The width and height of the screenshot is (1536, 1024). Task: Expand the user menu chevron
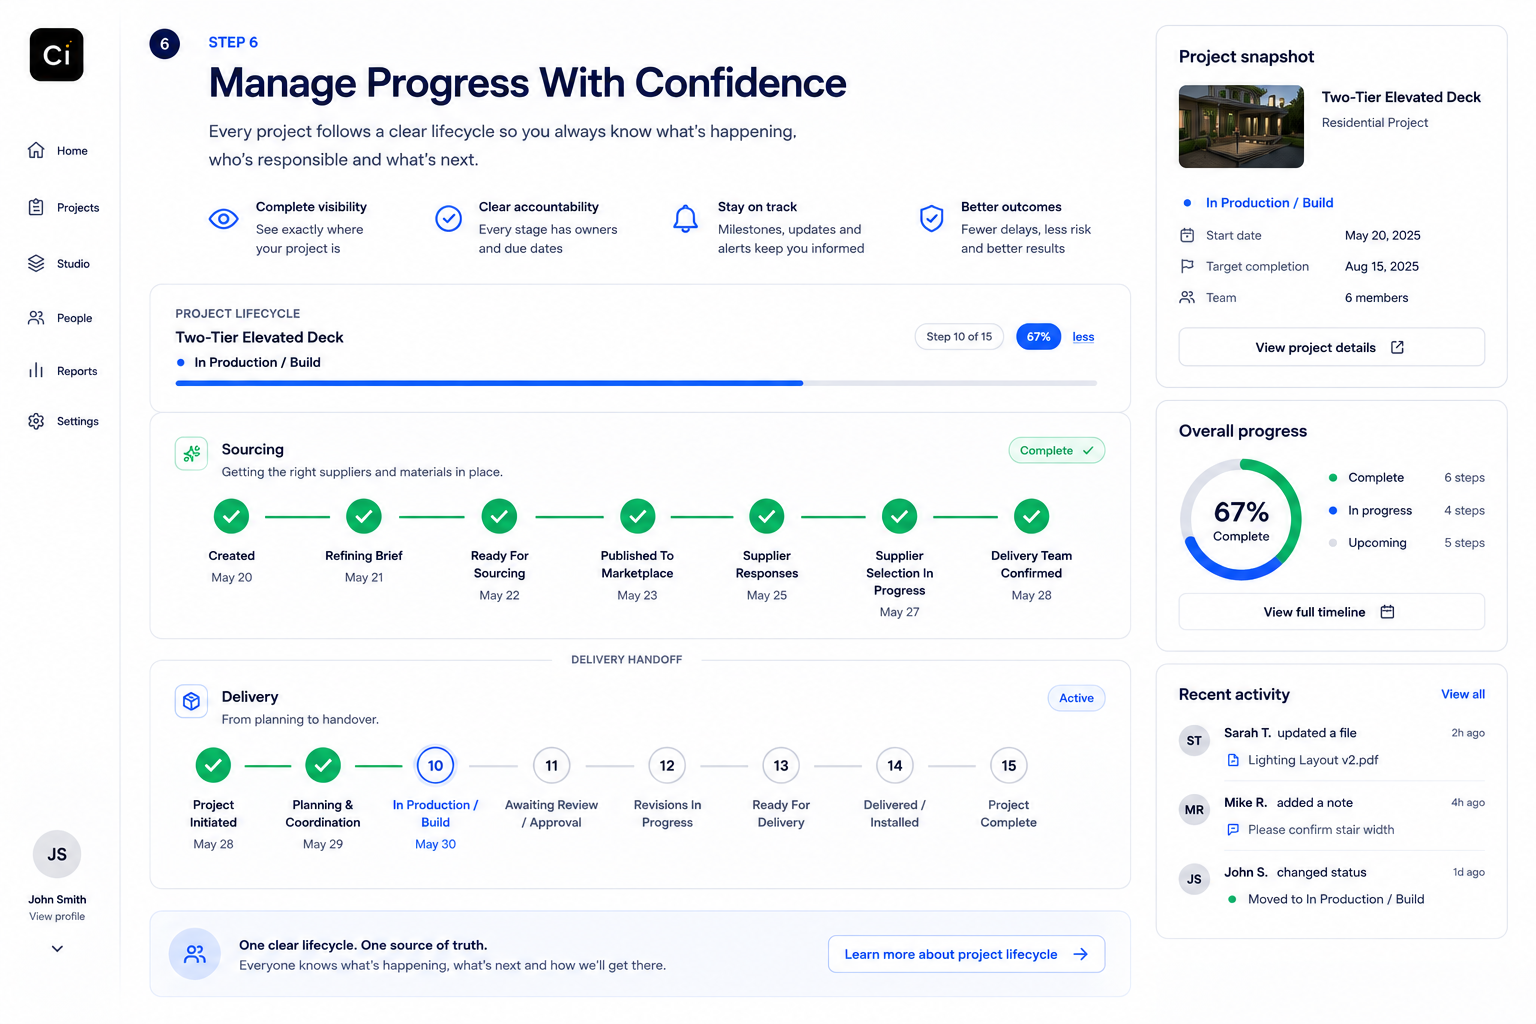pyautogui.click(x=57, y=949)
